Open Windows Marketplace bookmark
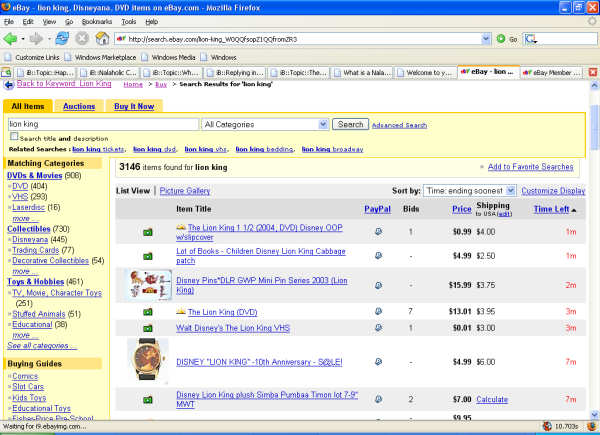This screenshot has width=600, height=435. pyautogui.click(x=101, y=57)
